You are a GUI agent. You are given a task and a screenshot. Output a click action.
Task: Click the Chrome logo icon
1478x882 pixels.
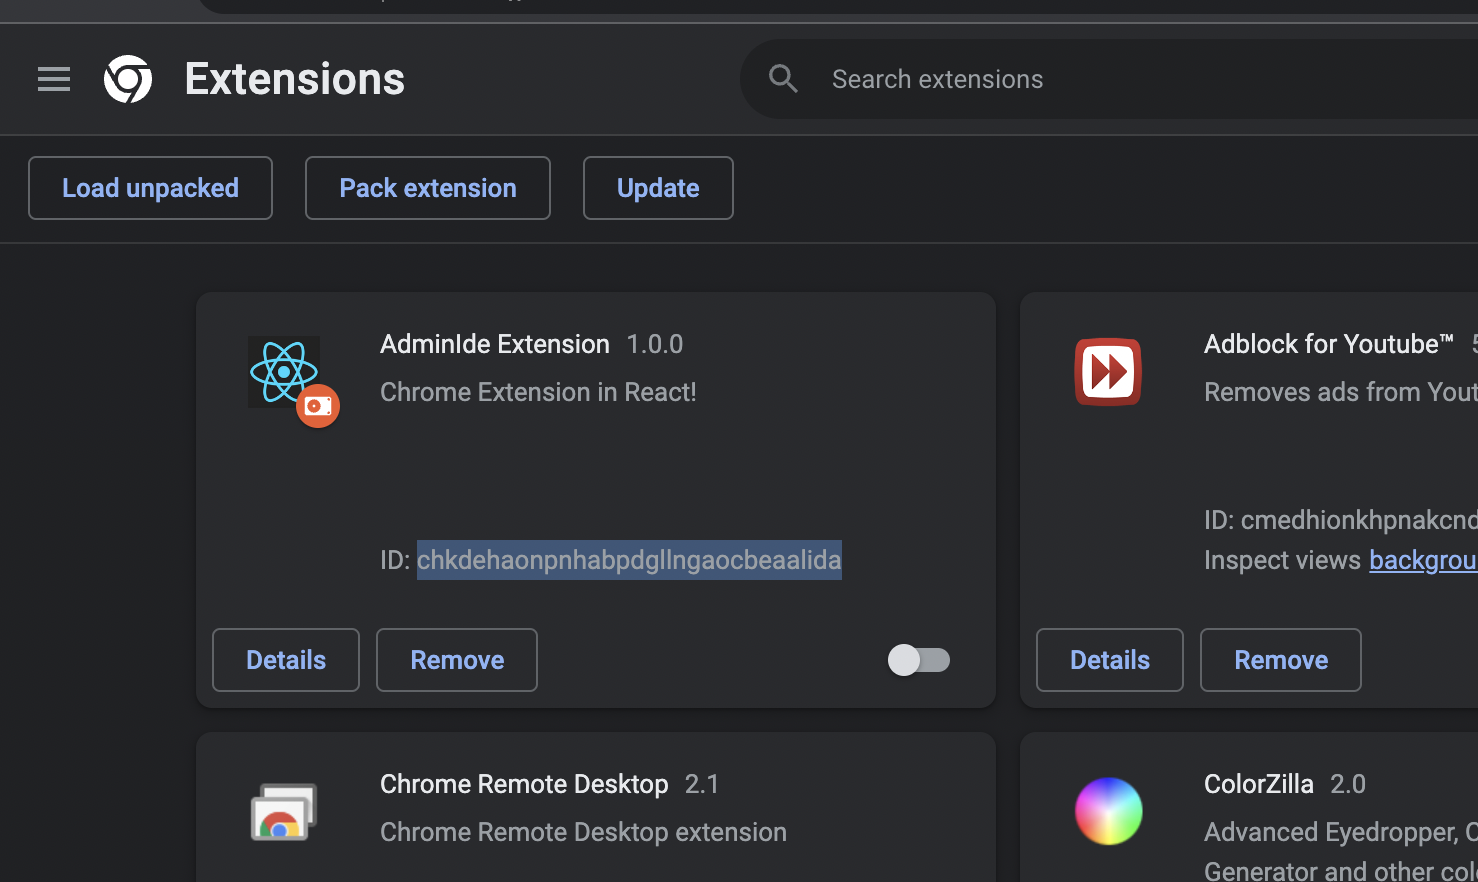(x=128, y=79)
